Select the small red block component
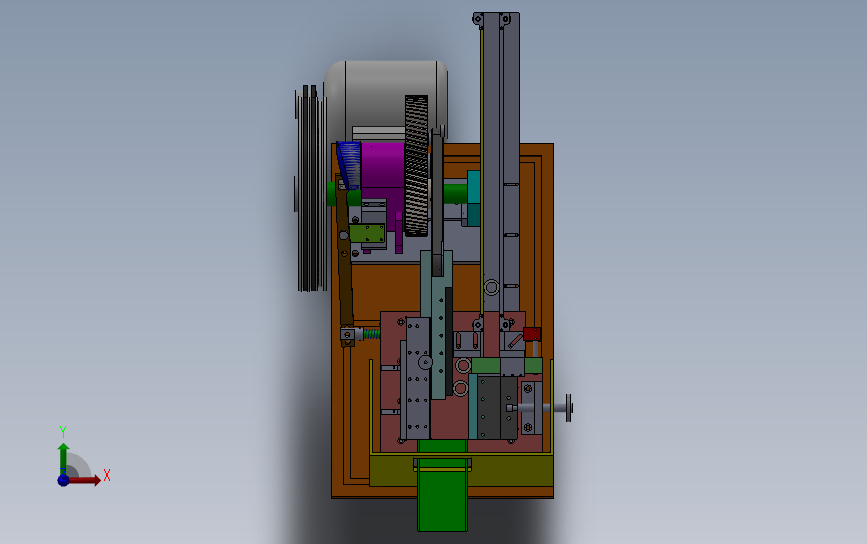 [x=531, y=334]
